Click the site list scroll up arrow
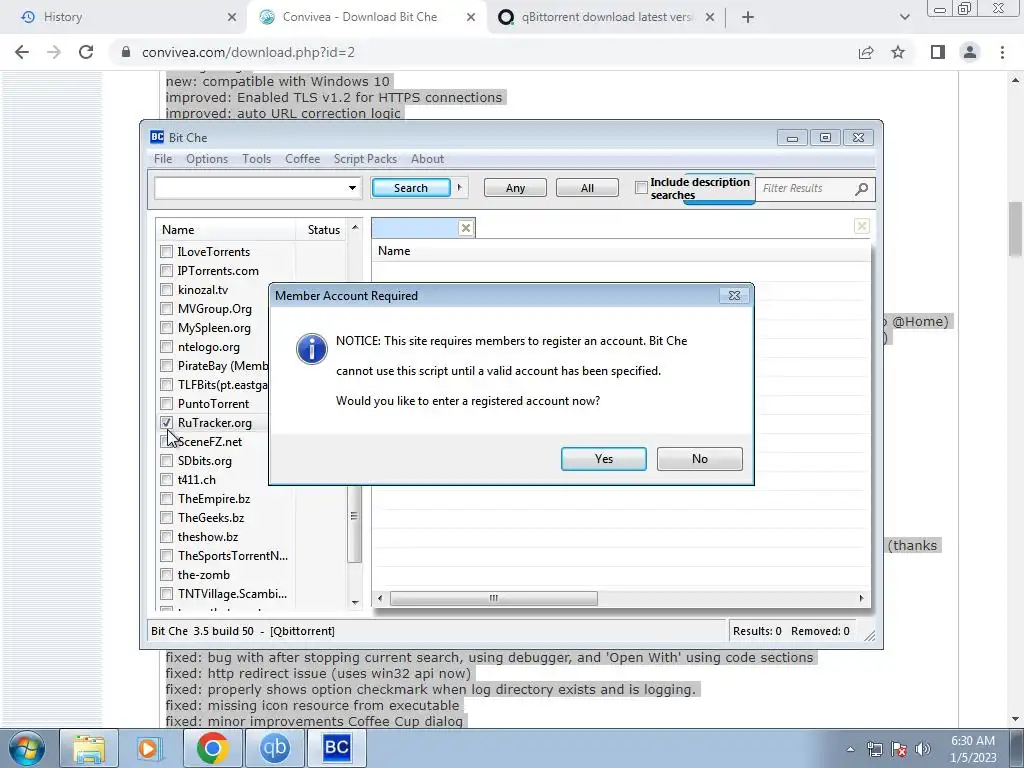This screenshot has width=1024, height=768. 355,228
